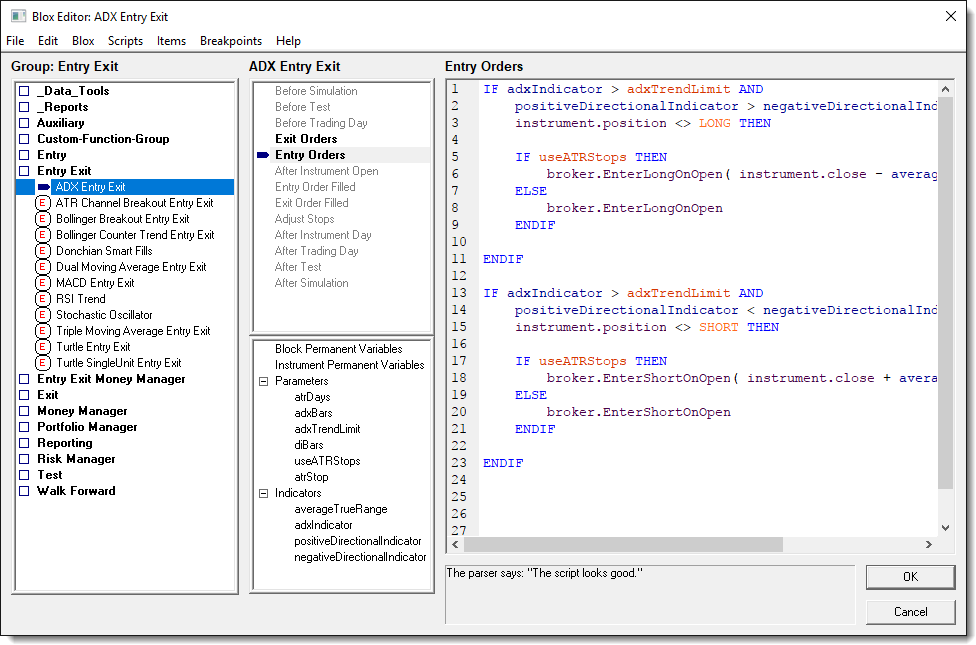Open the Scripts menu
The image size is (976, 645).
[125, 41]
